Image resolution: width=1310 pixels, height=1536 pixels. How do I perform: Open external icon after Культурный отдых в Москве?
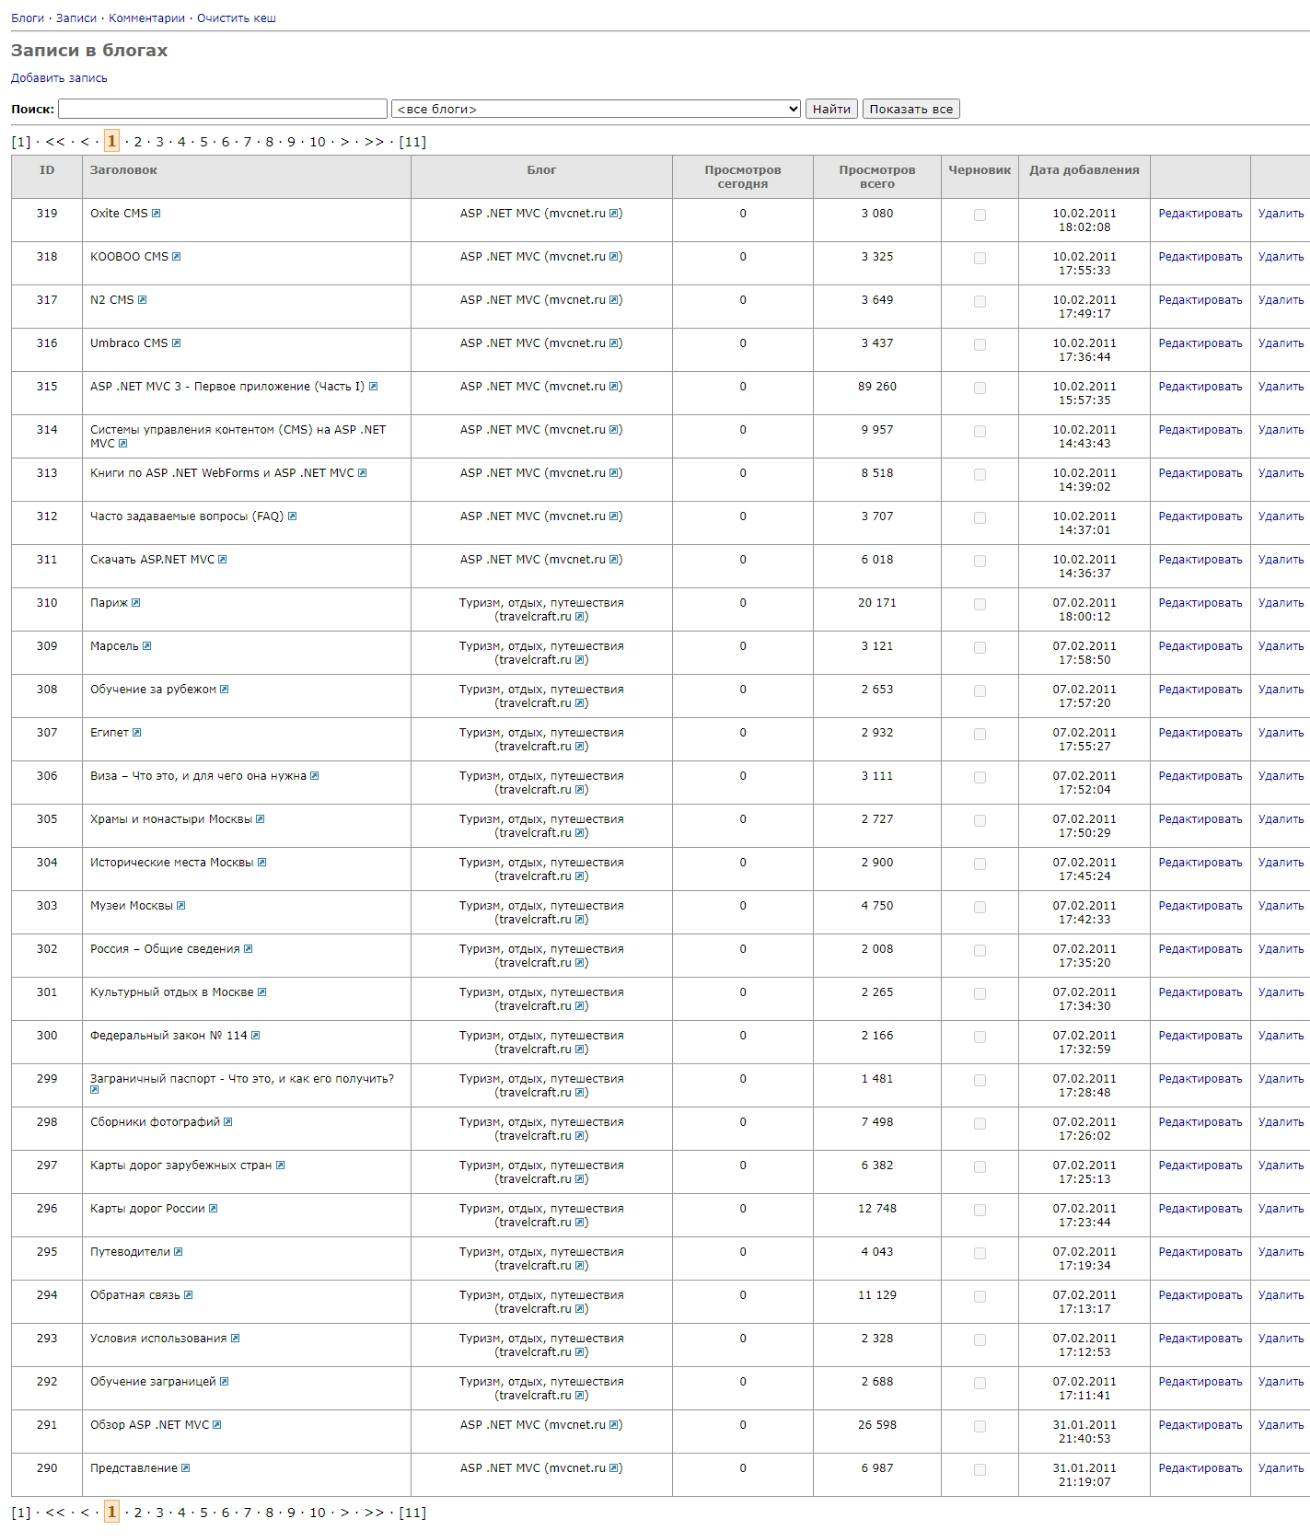262,992
